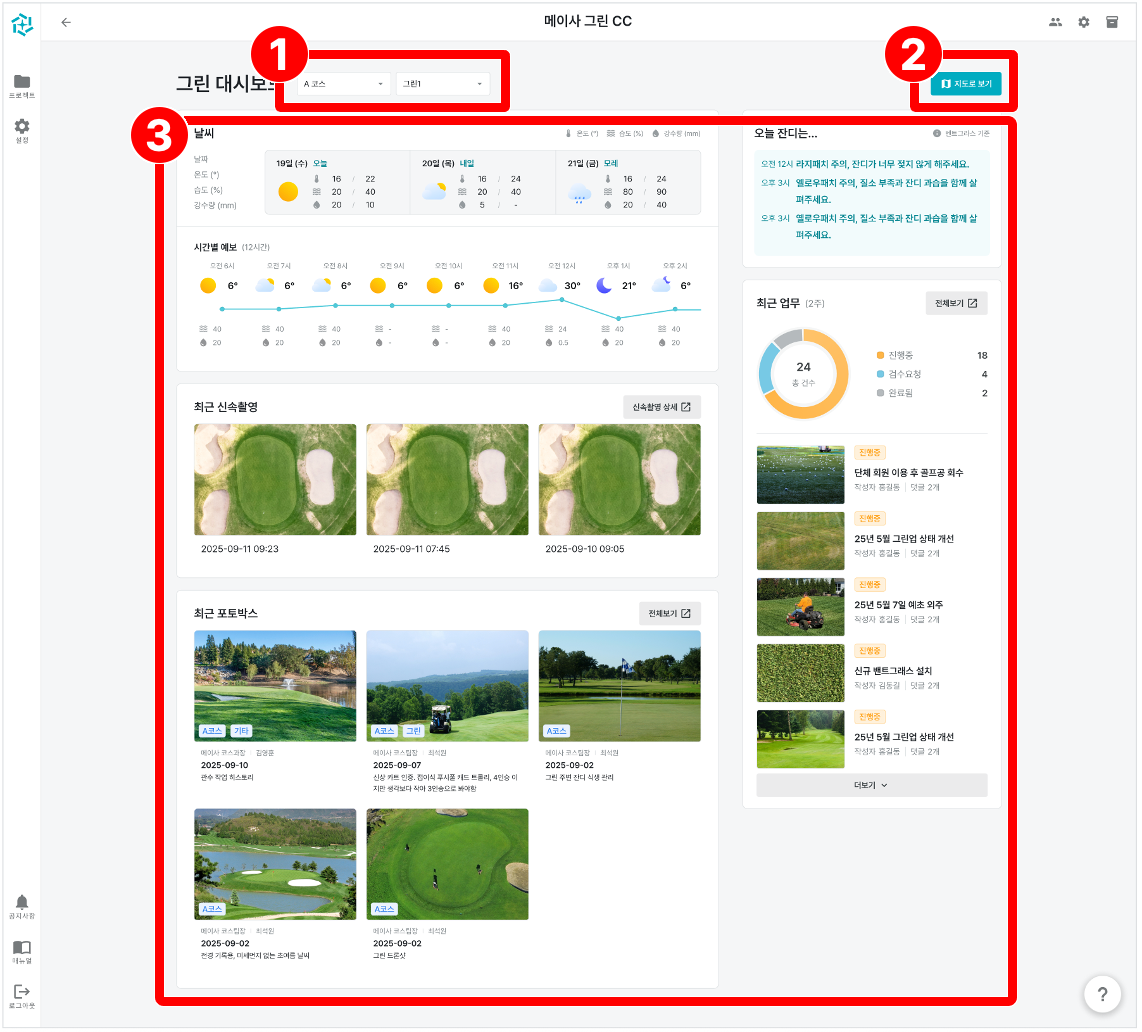This screenshot has width=1142, height=1032.
Task: Open the users icon in top bar
Action: [x=1055, y=22]
